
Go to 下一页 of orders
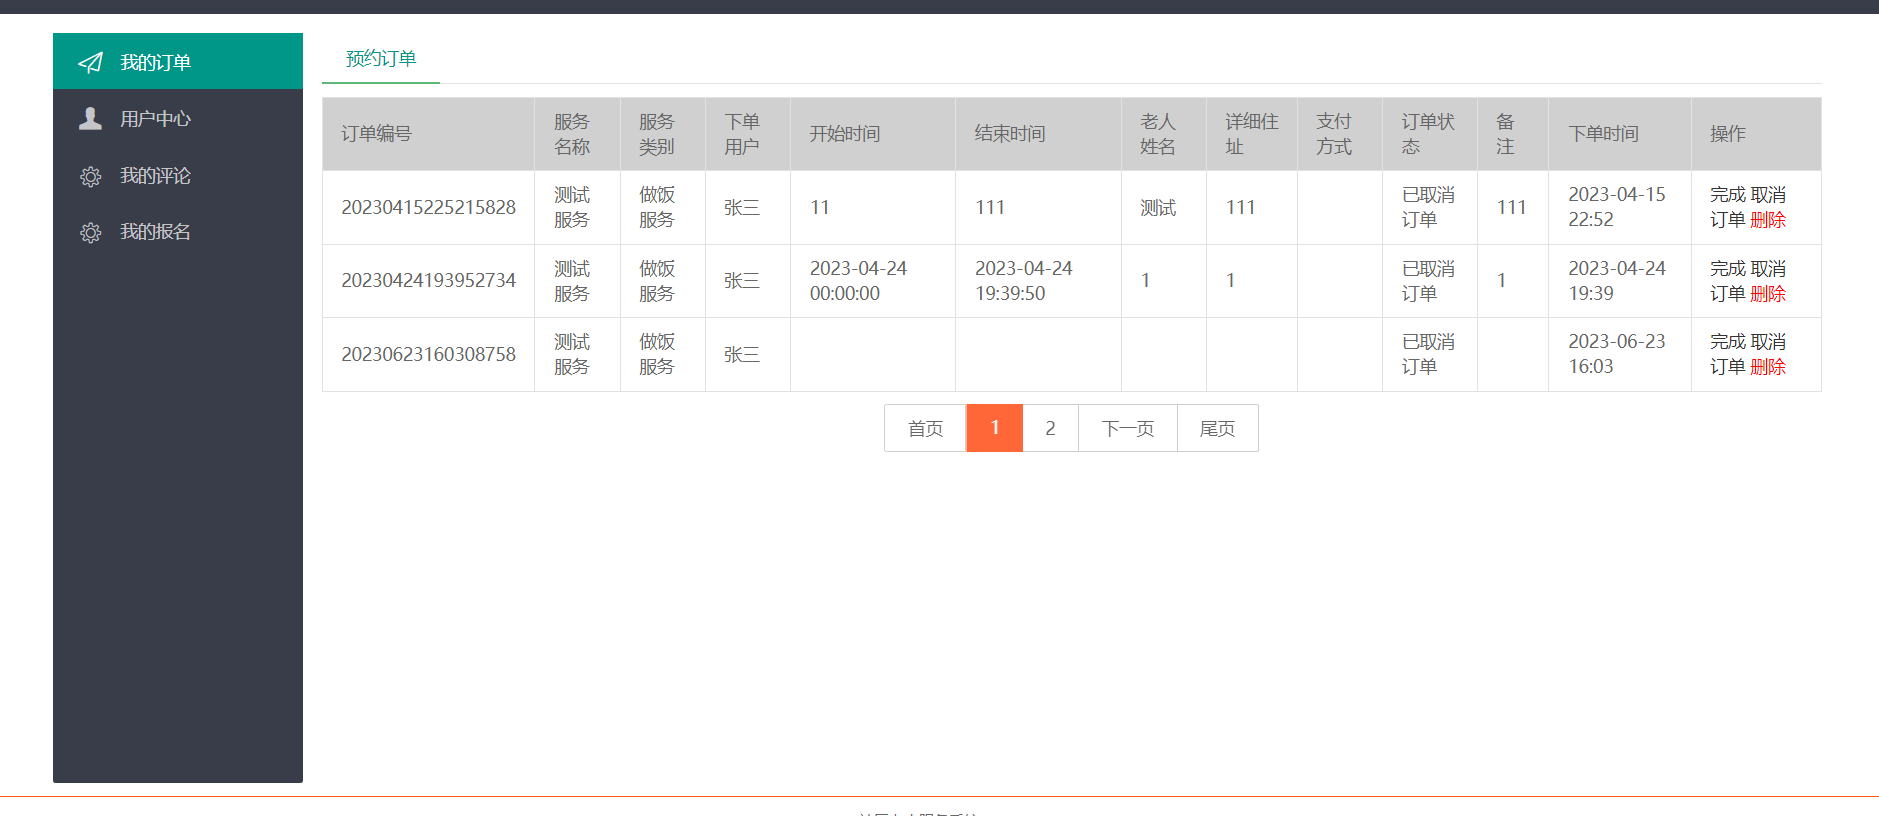pyautogui.click(x=1128, y=428)
